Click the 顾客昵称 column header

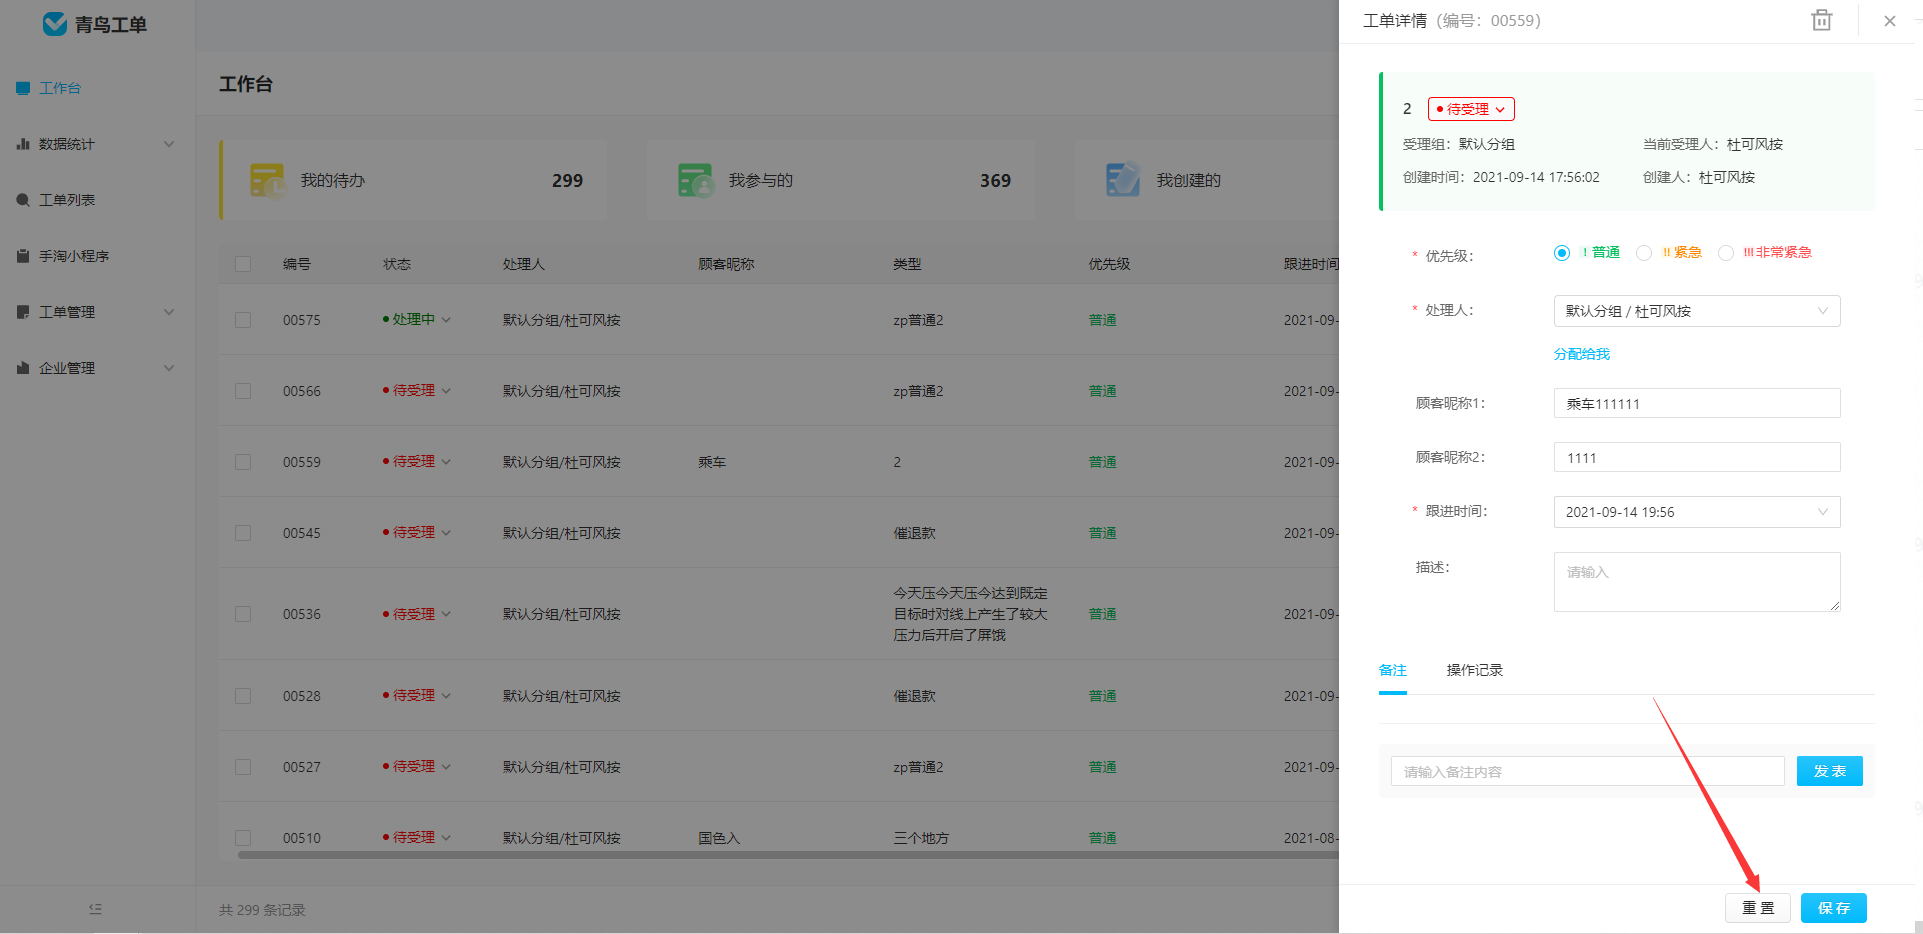tap(726, 264)
